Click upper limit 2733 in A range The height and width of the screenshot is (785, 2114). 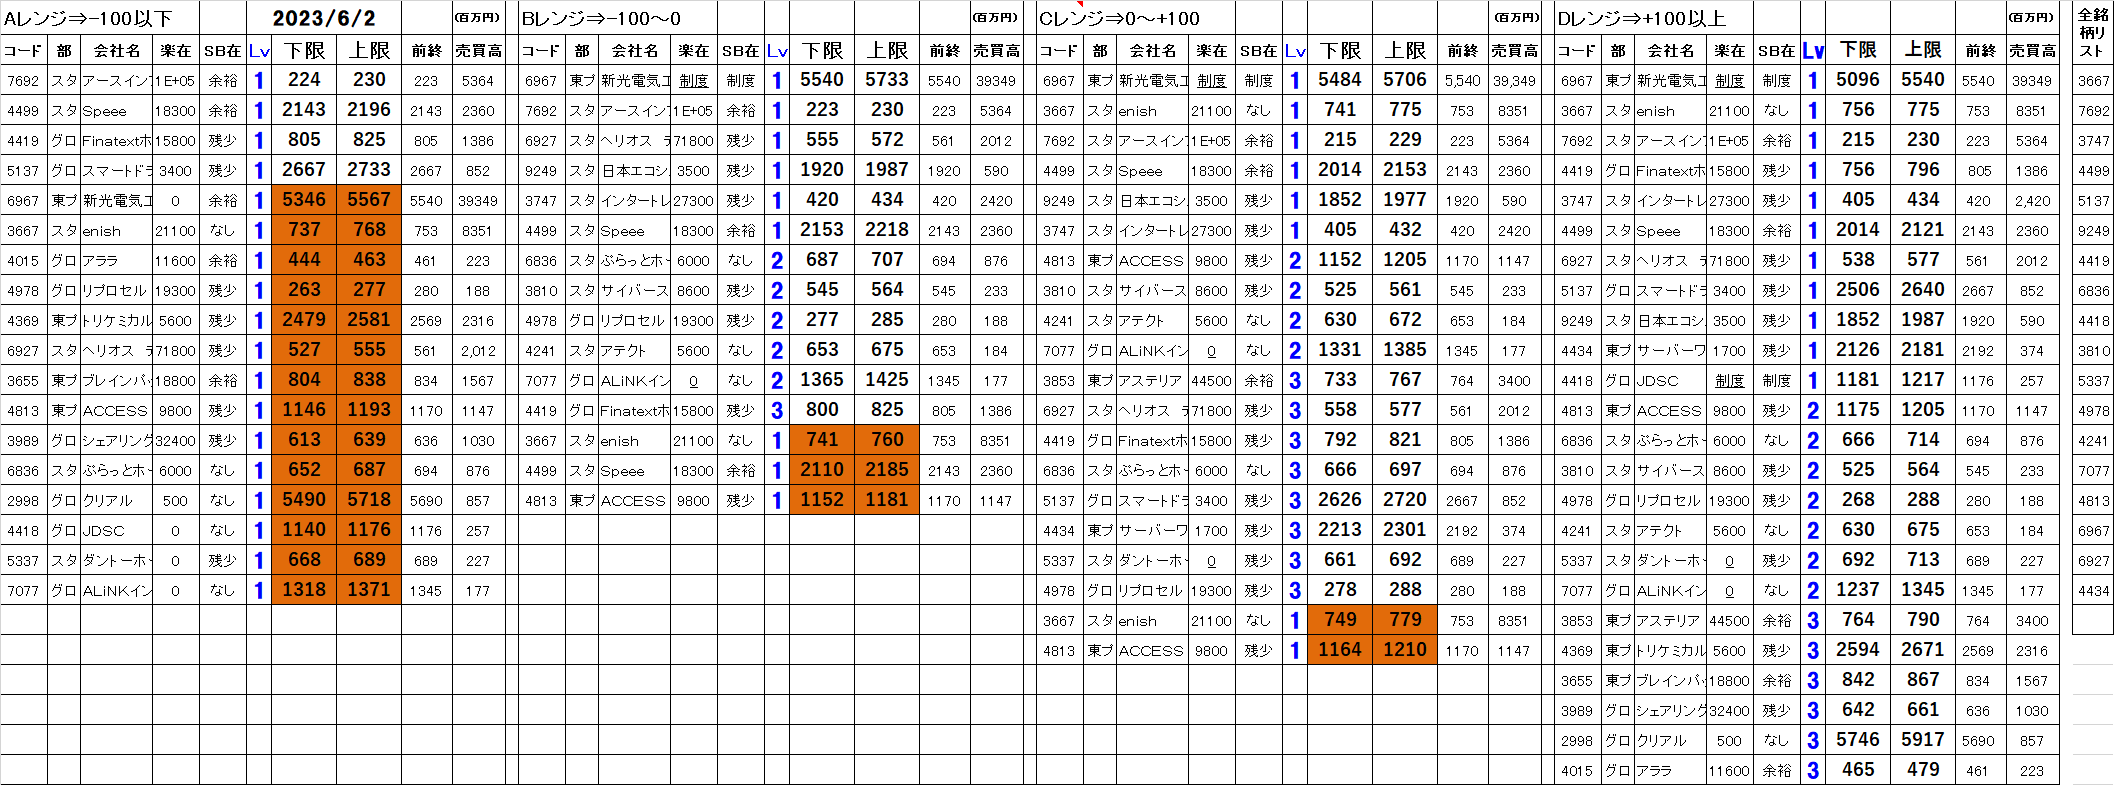tap(369, 170)
